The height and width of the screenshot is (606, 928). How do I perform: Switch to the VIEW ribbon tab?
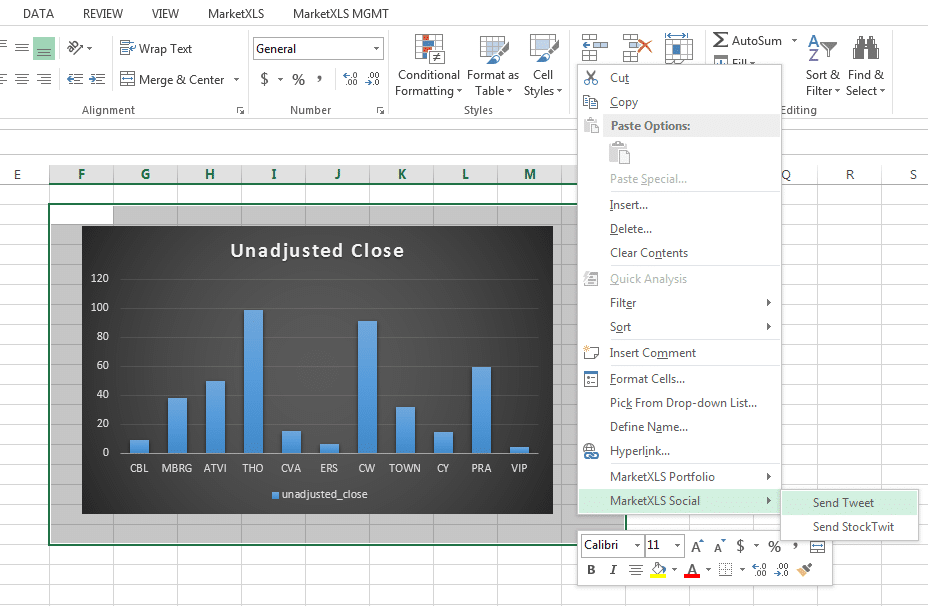pos(165,14)
